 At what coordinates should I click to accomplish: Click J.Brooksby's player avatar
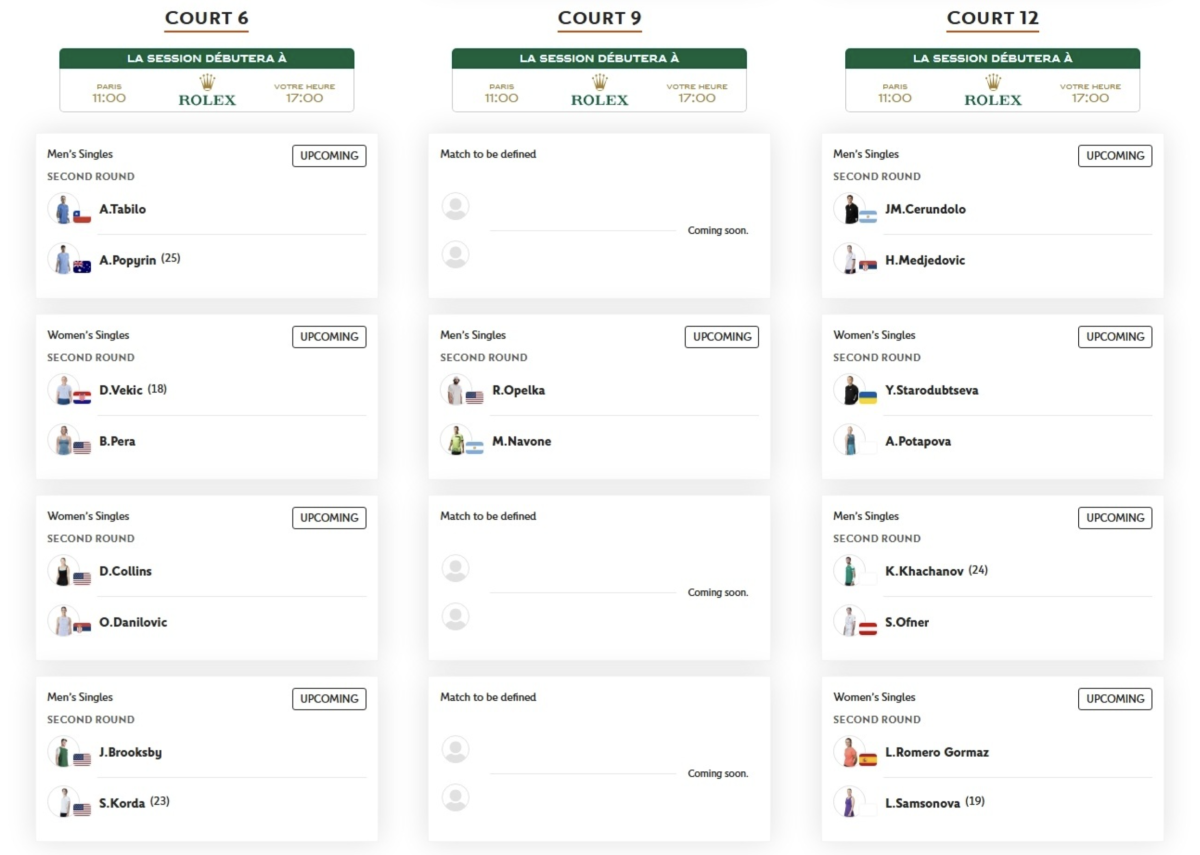(x=63, y=751)
